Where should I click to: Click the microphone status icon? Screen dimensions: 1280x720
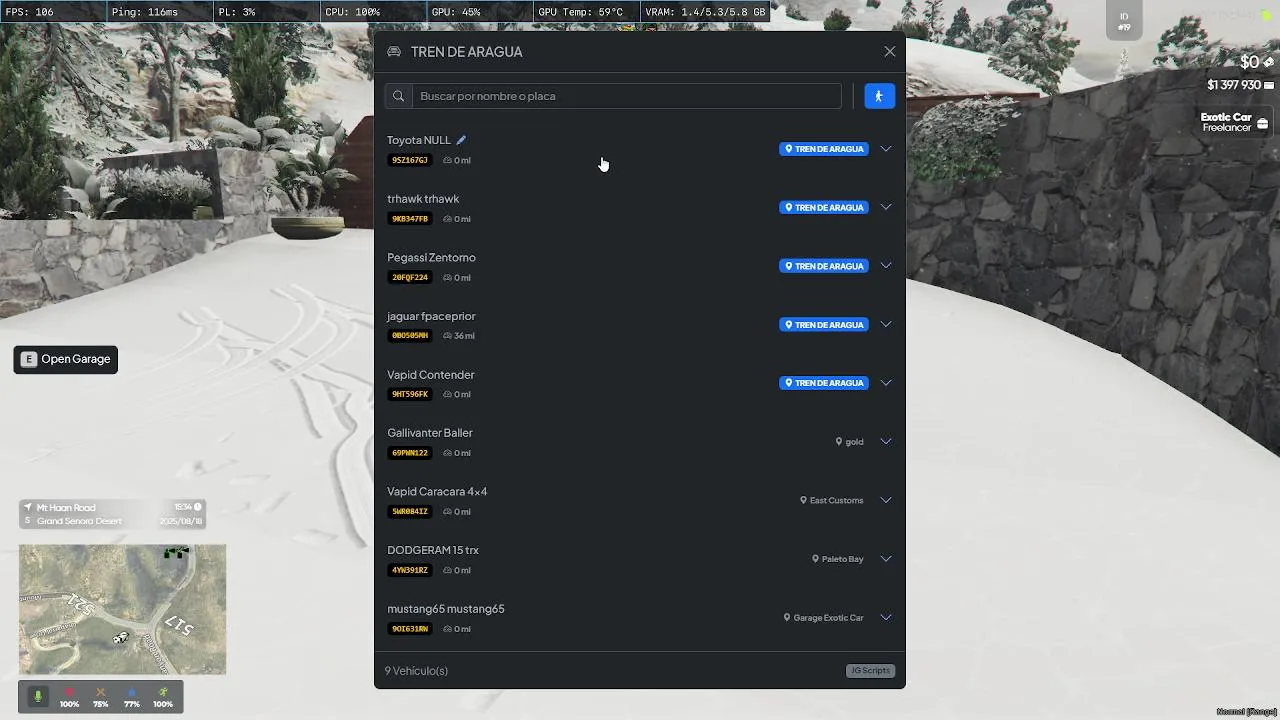click(x=39, y=696)
